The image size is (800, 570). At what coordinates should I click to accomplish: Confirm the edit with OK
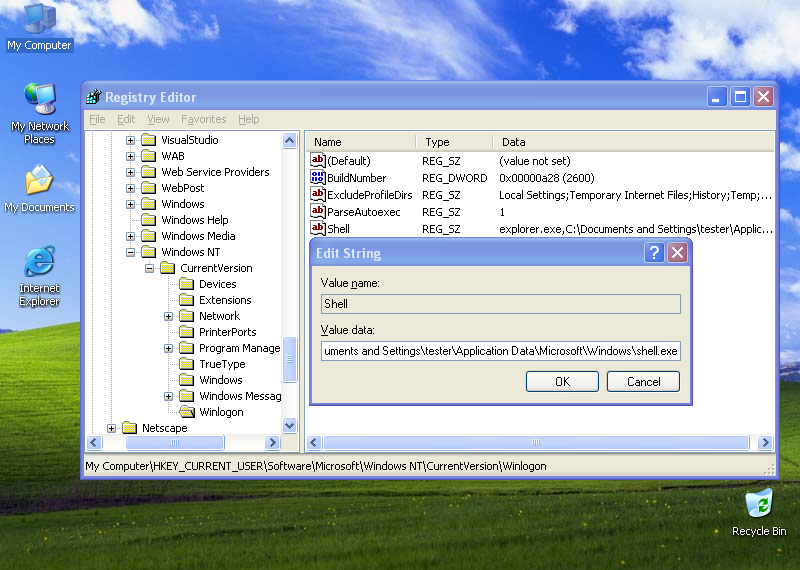562,382
